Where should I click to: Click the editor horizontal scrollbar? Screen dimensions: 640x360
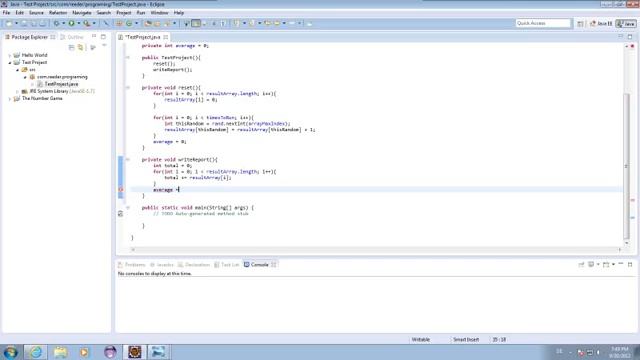[376, 249]
